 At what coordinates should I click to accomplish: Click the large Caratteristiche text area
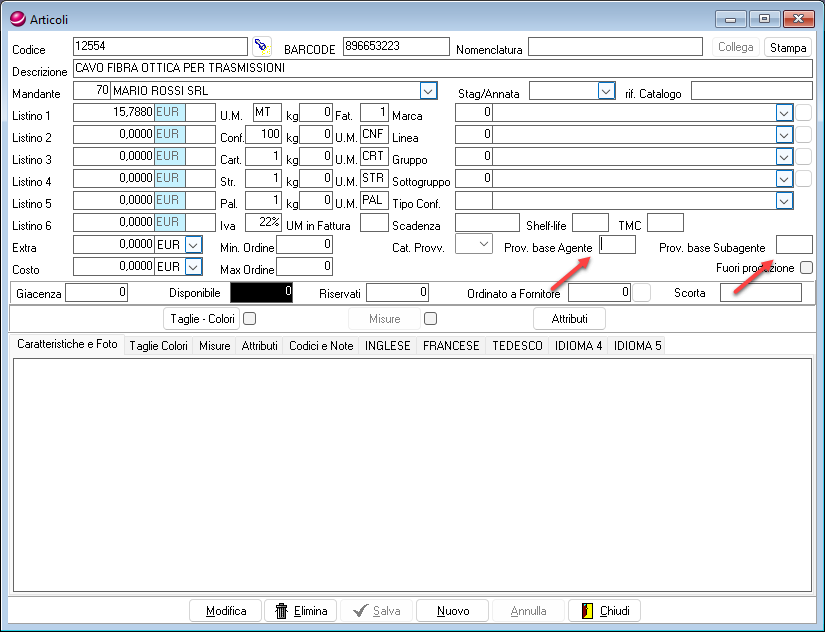pos(412,475)
